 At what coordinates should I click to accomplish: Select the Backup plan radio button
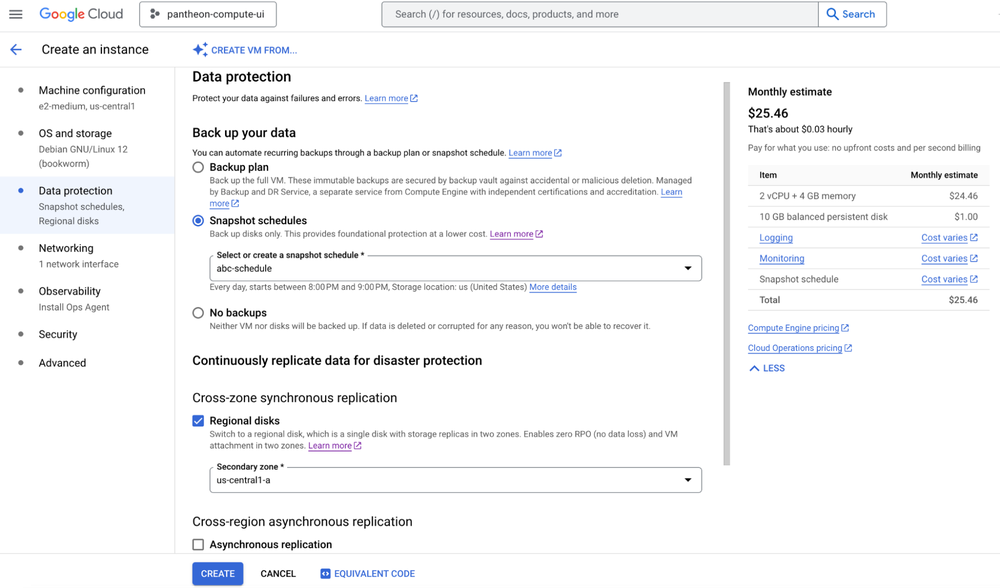pos(197,167)
